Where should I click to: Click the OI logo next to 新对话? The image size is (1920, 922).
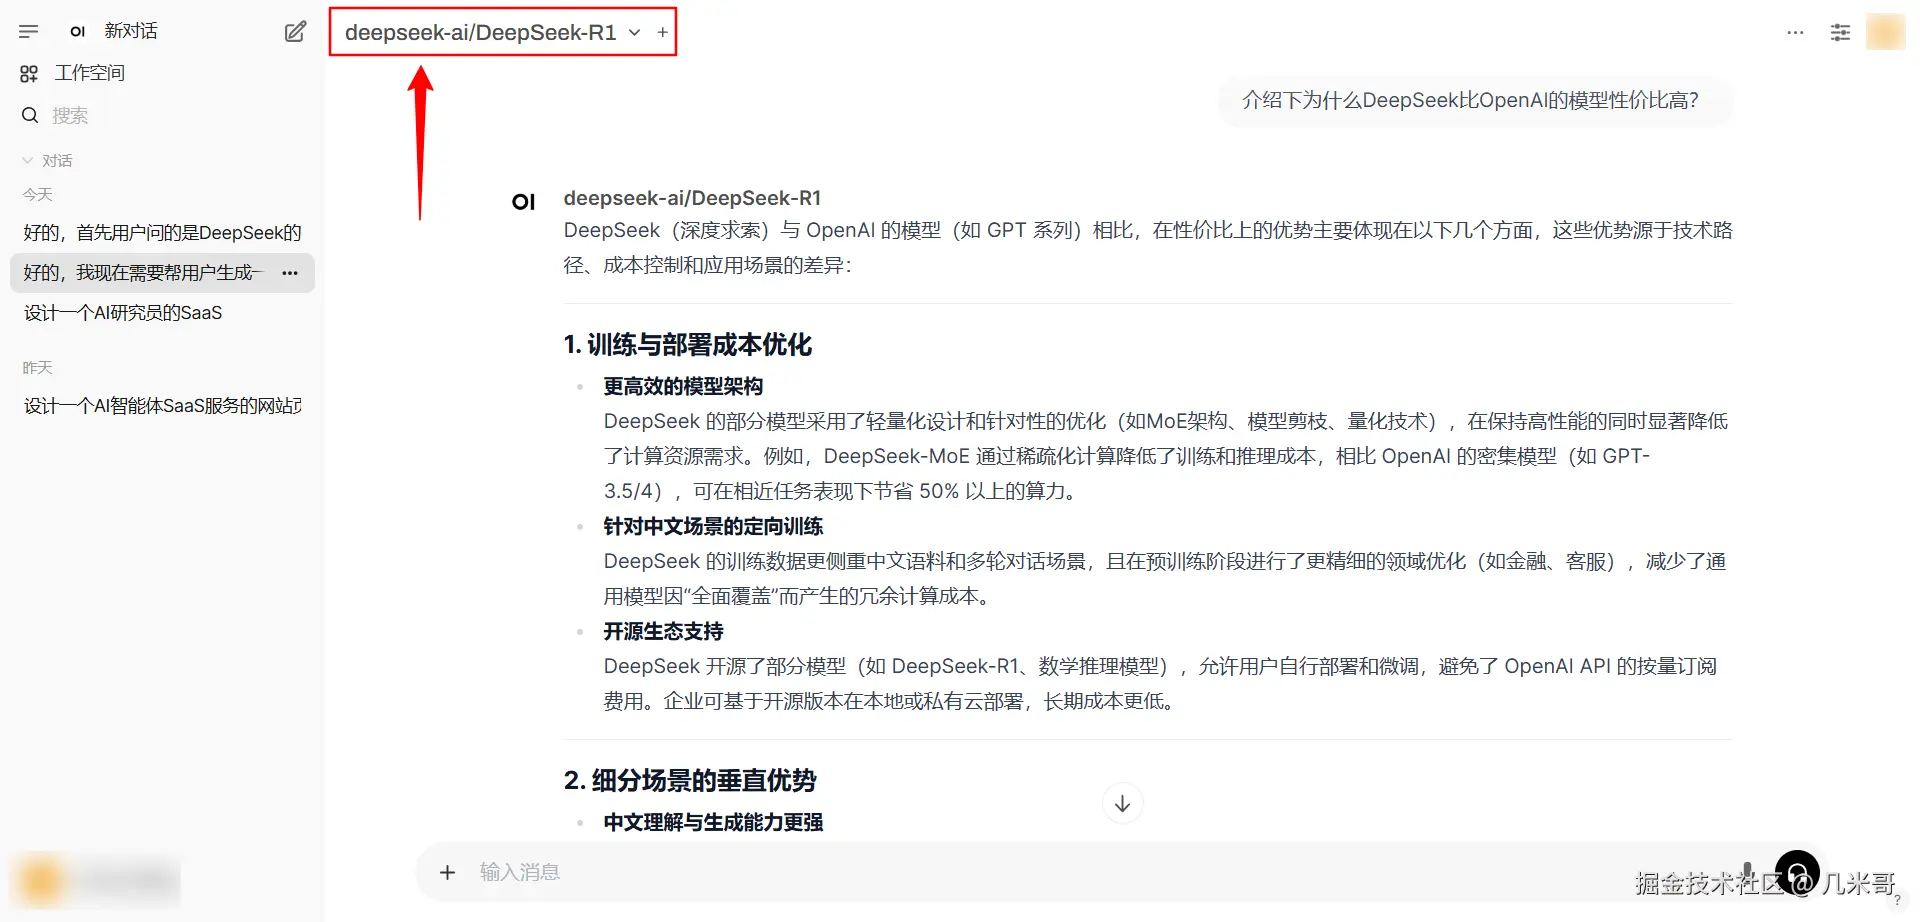77,31
